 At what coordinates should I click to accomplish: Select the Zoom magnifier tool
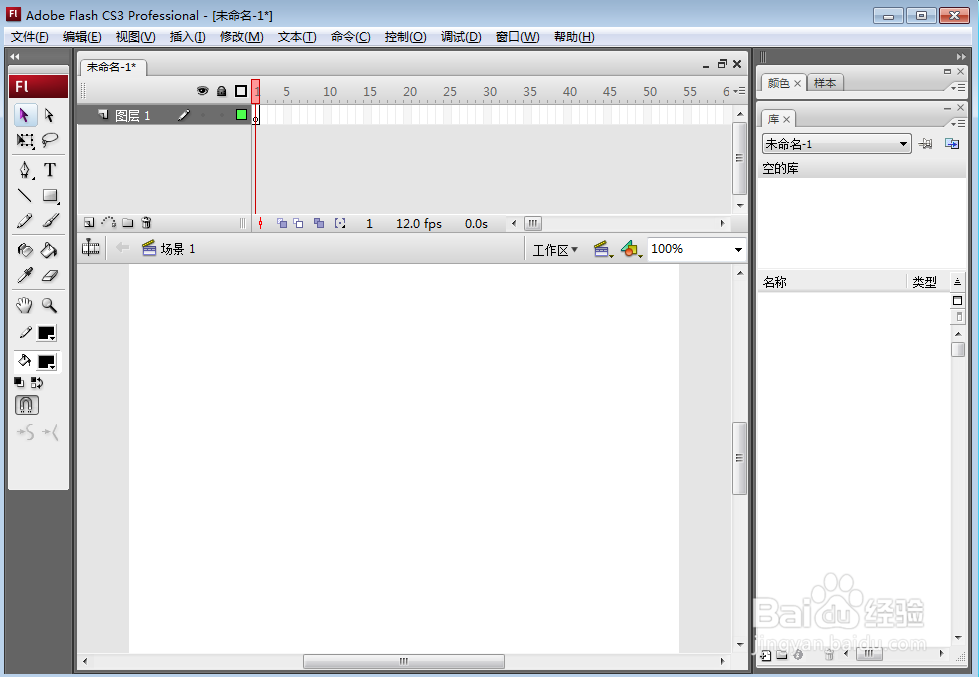click(50, 305)
